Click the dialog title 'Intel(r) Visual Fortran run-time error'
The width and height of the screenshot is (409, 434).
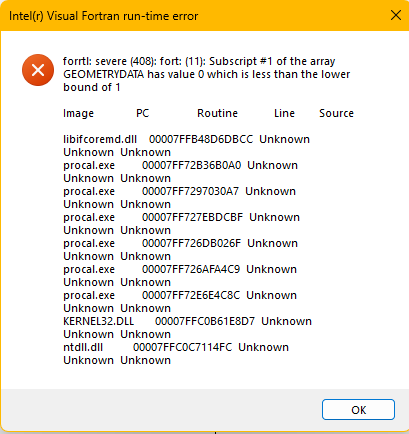click(103, 16)
